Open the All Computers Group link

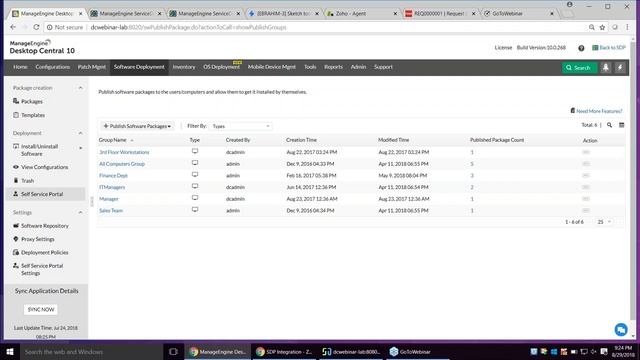(x=122, y=164)
